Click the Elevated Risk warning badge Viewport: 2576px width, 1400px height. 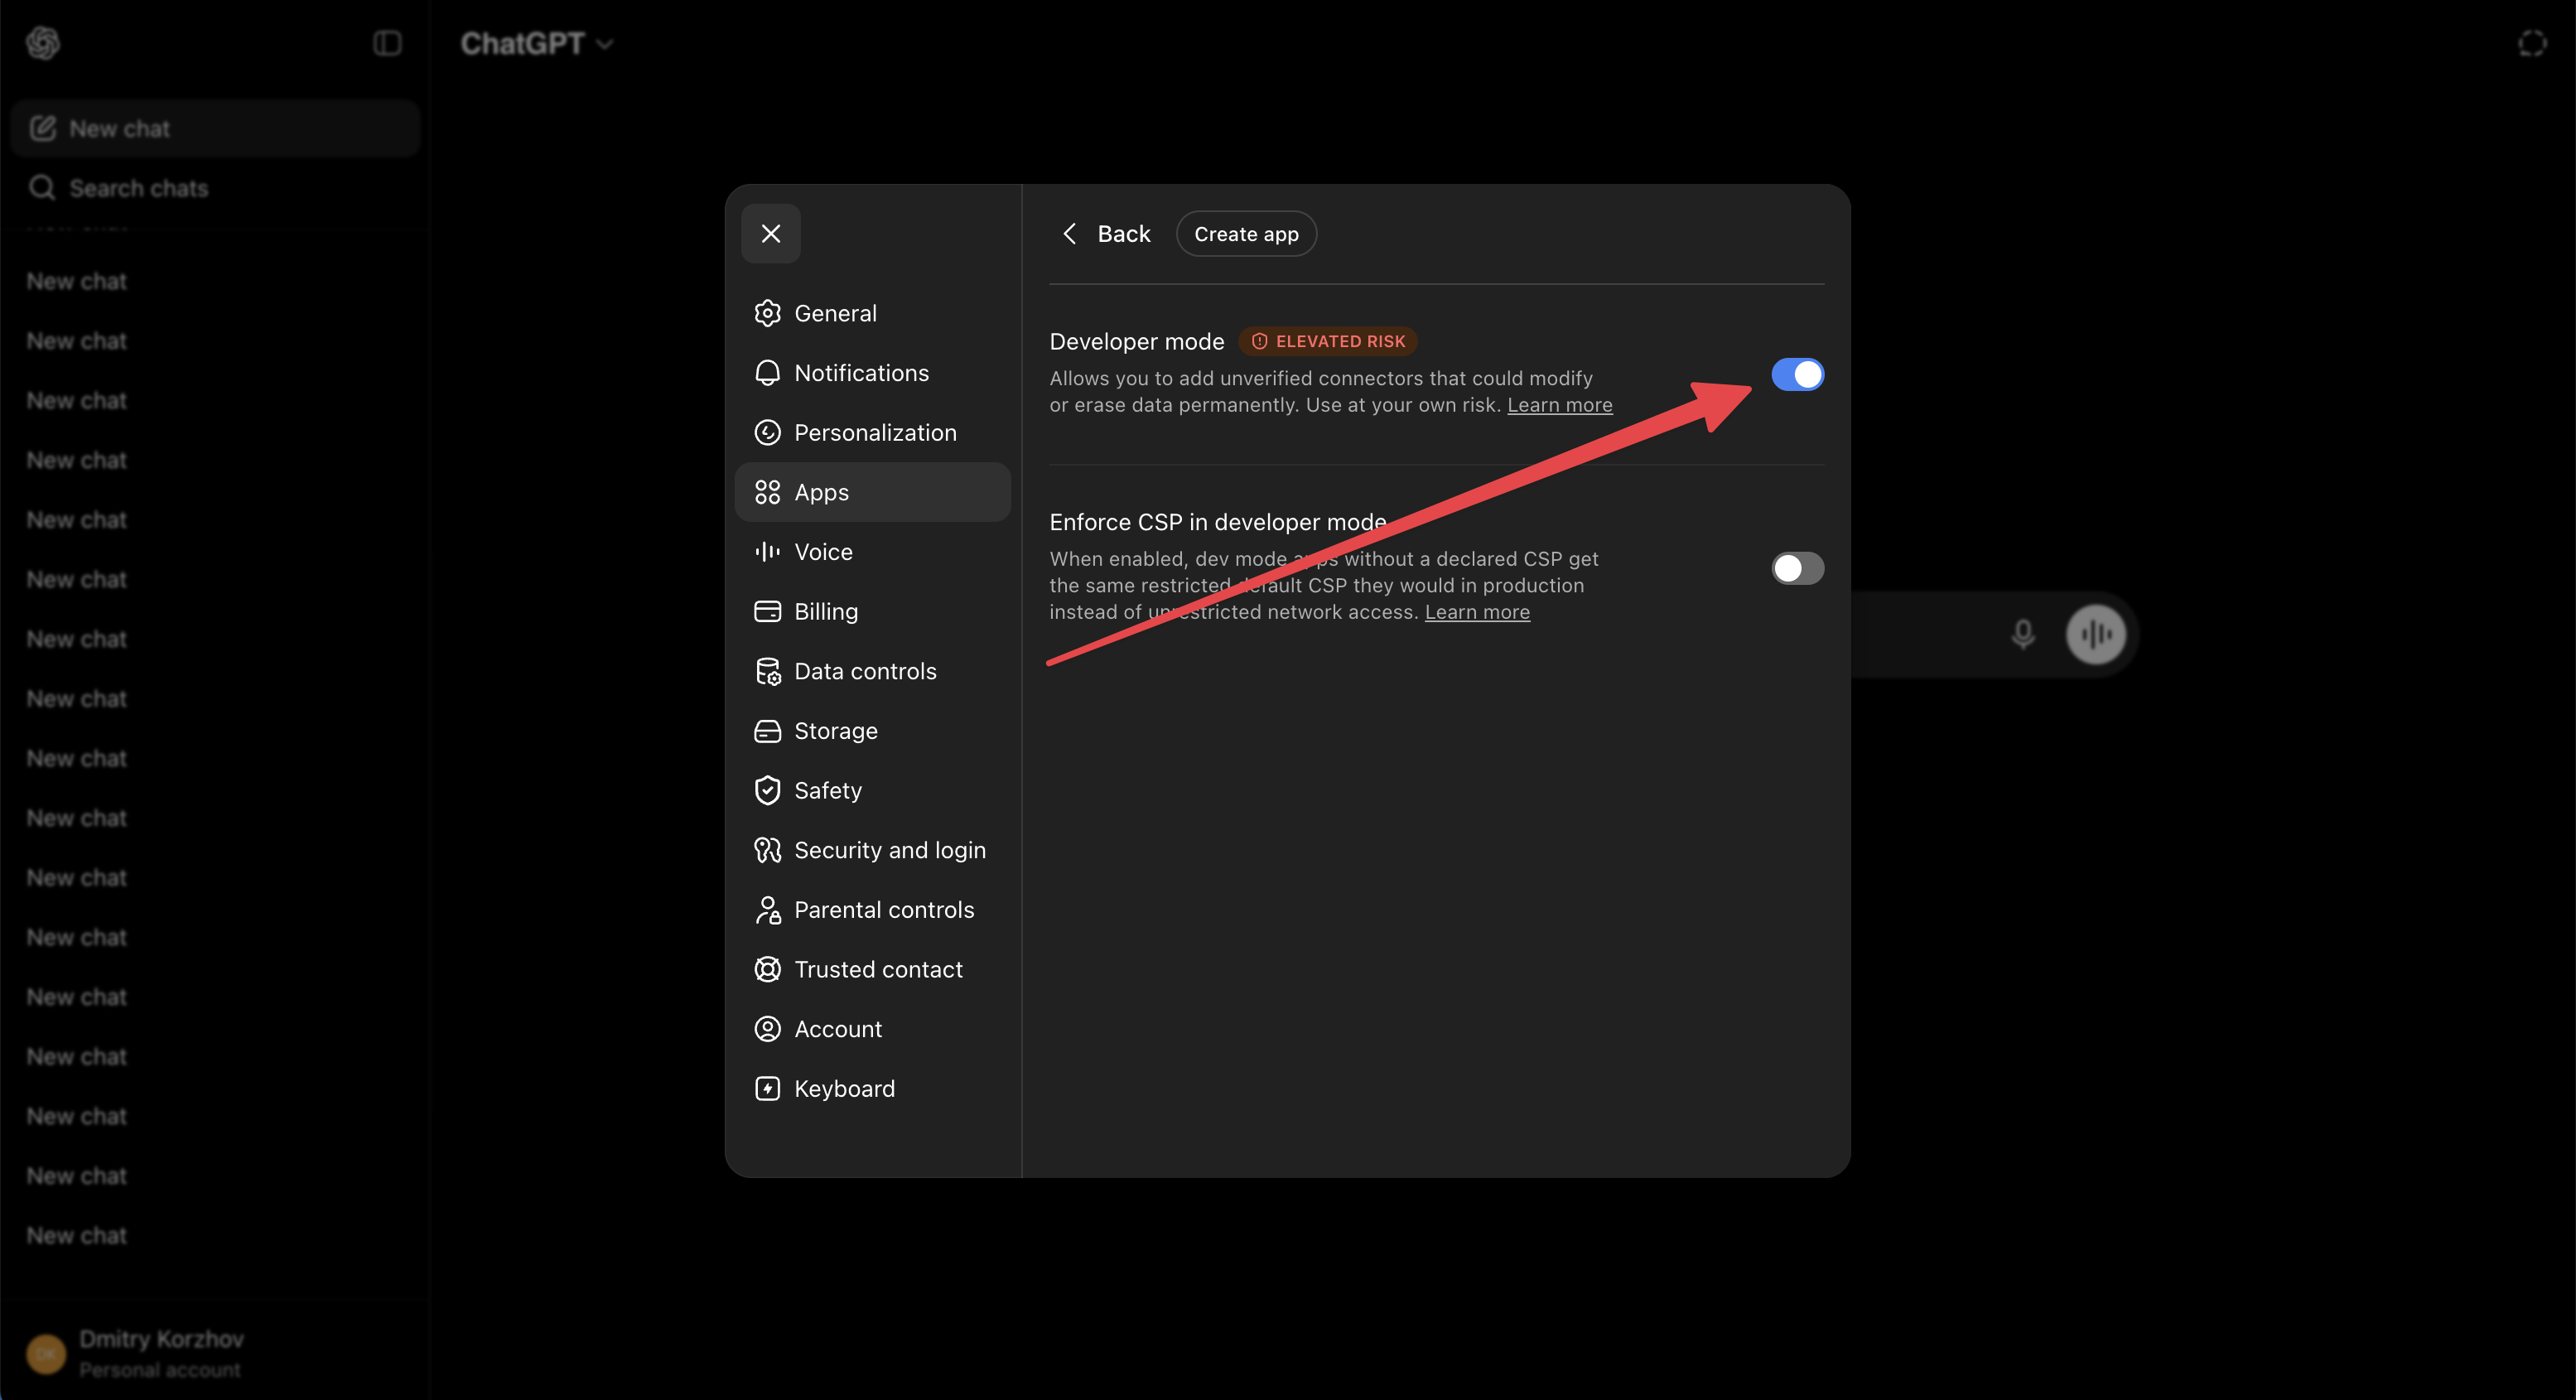point(1328,341)
